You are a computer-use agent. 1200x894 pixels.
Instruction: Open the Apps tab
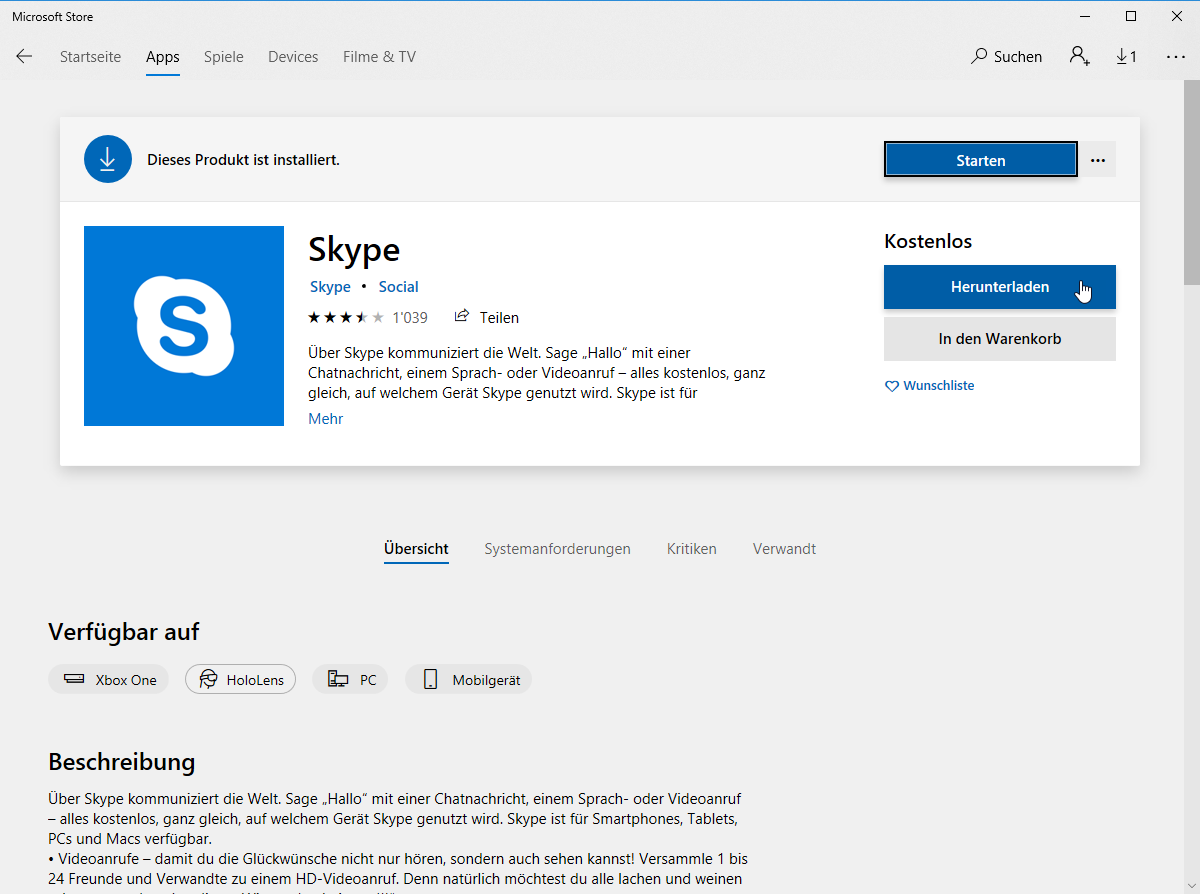coord(163,57)
